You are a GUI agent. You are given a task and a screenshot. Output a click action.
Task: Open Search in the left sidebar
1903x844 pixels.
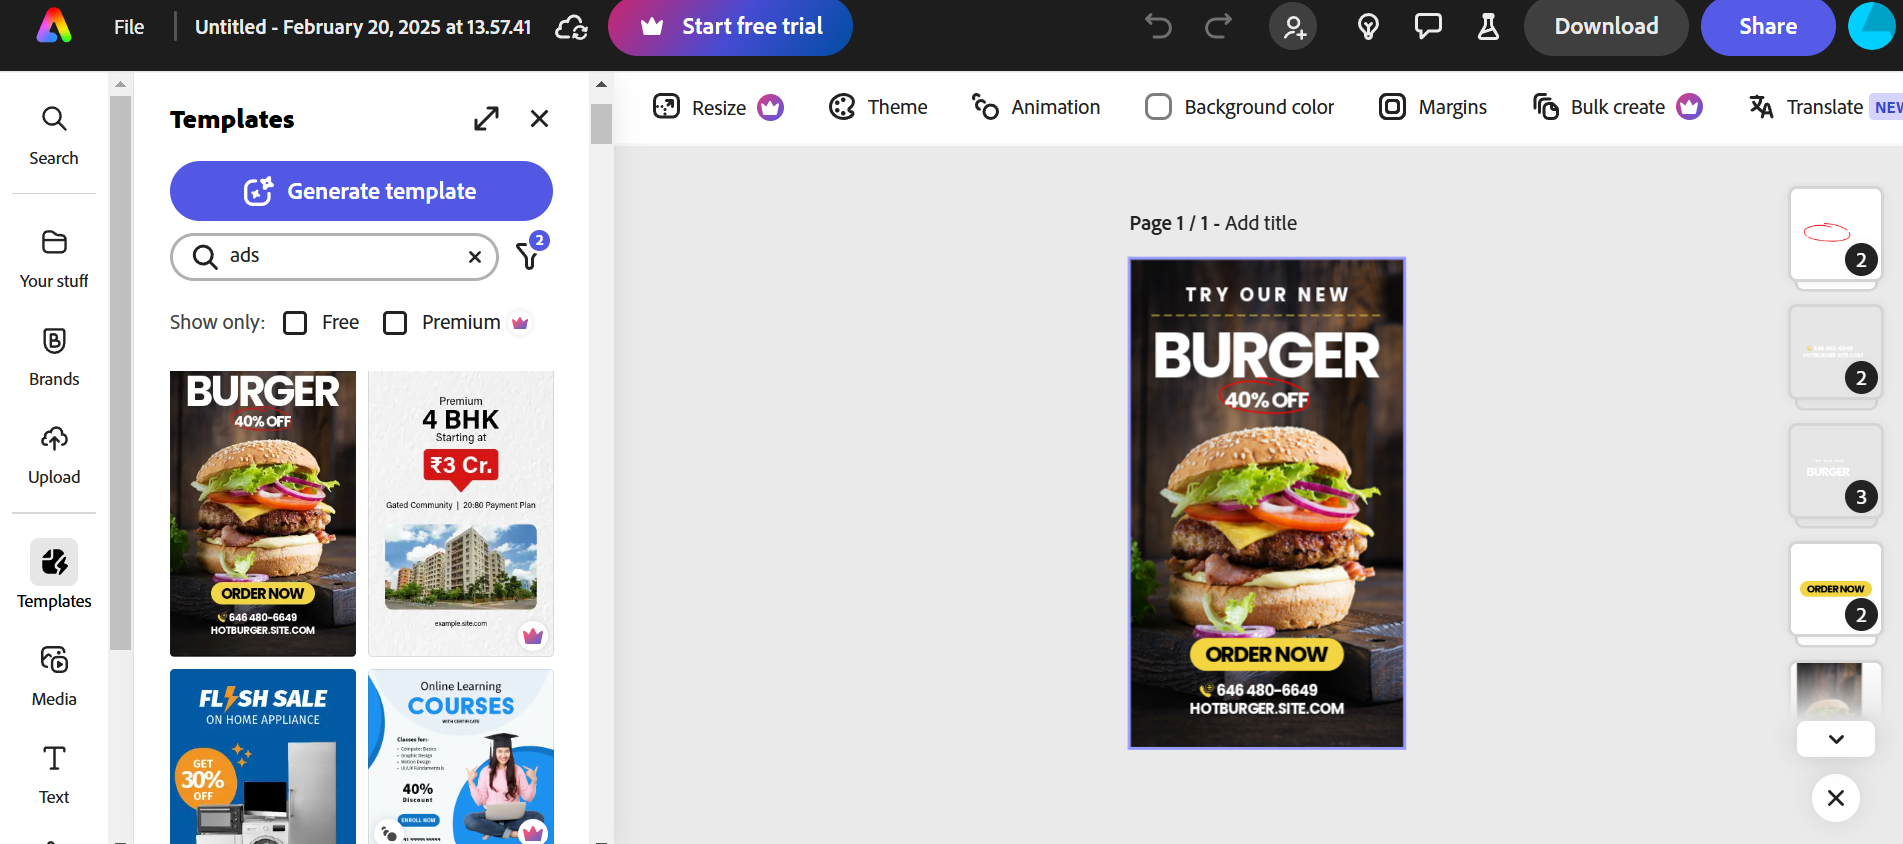(54, 136)
